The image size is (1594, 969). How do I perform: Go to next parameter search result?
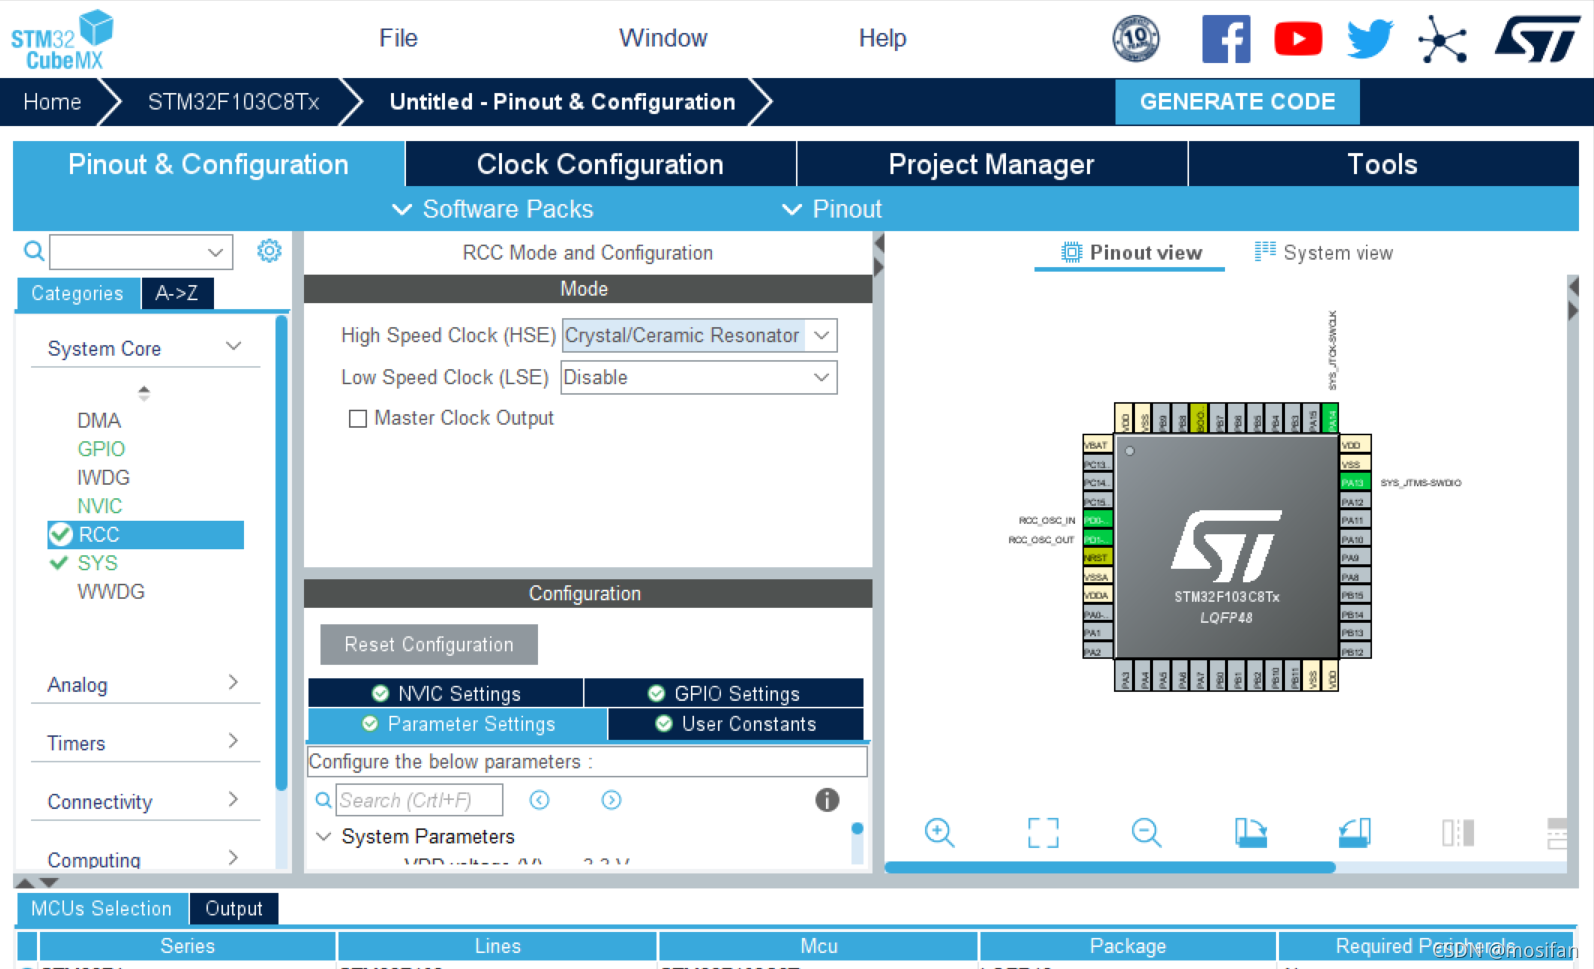[611, 800]
